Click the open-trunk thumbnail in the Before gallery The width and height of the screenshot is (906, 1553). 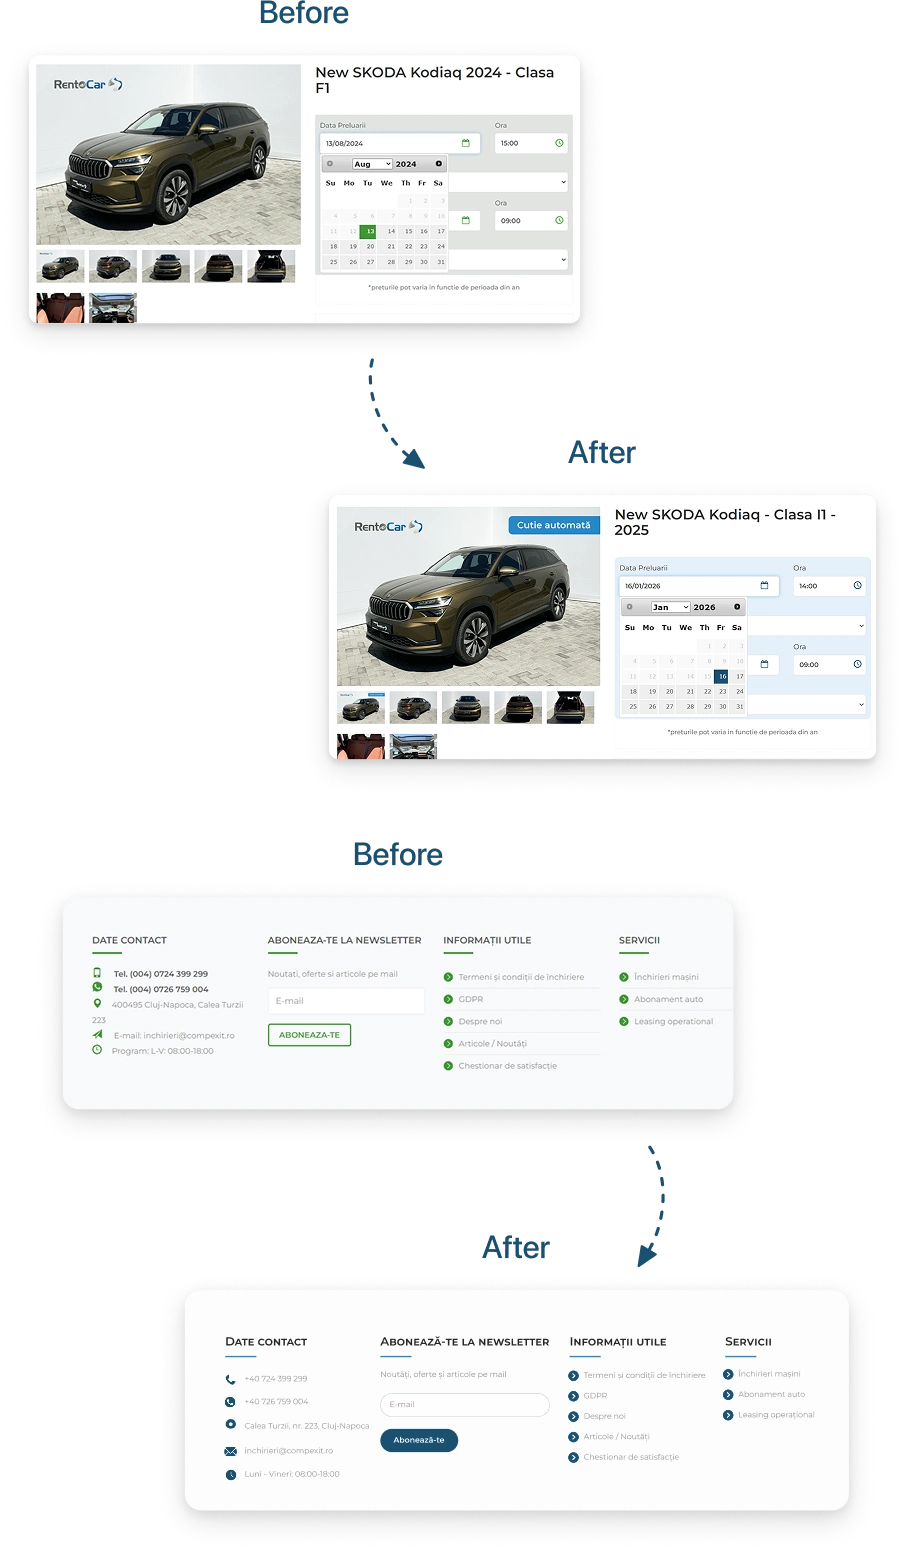click(271, 266)
